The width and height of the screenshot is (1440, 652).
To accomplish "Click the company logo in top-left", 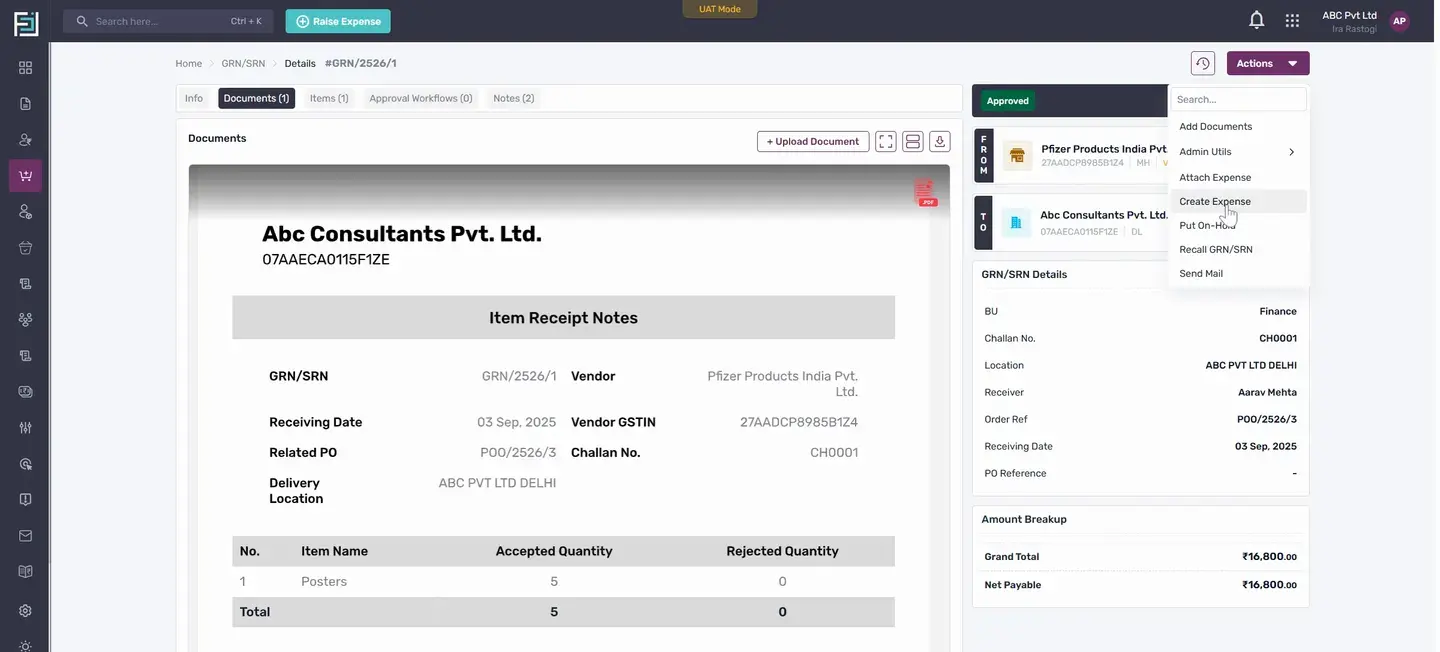I will (x=26, y=22).
